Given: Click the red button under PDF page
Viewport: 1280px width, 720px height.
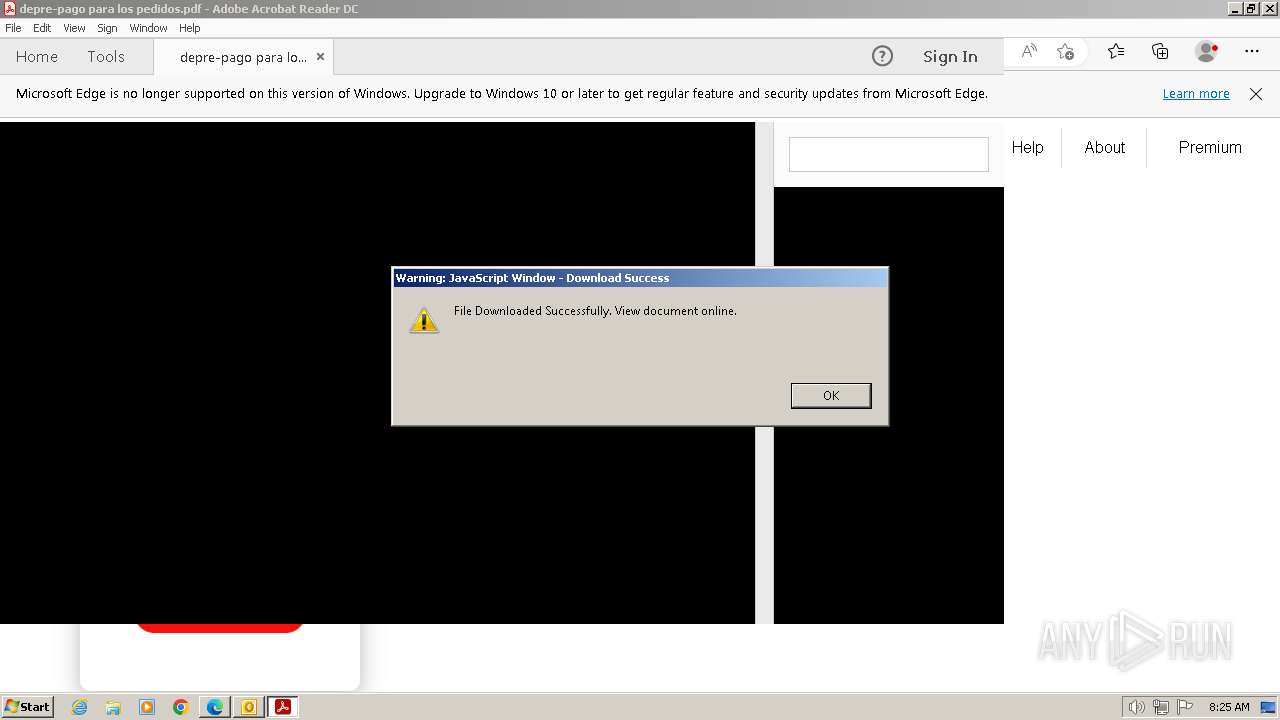Looking at the screenshot, I should tap(220, 627).
